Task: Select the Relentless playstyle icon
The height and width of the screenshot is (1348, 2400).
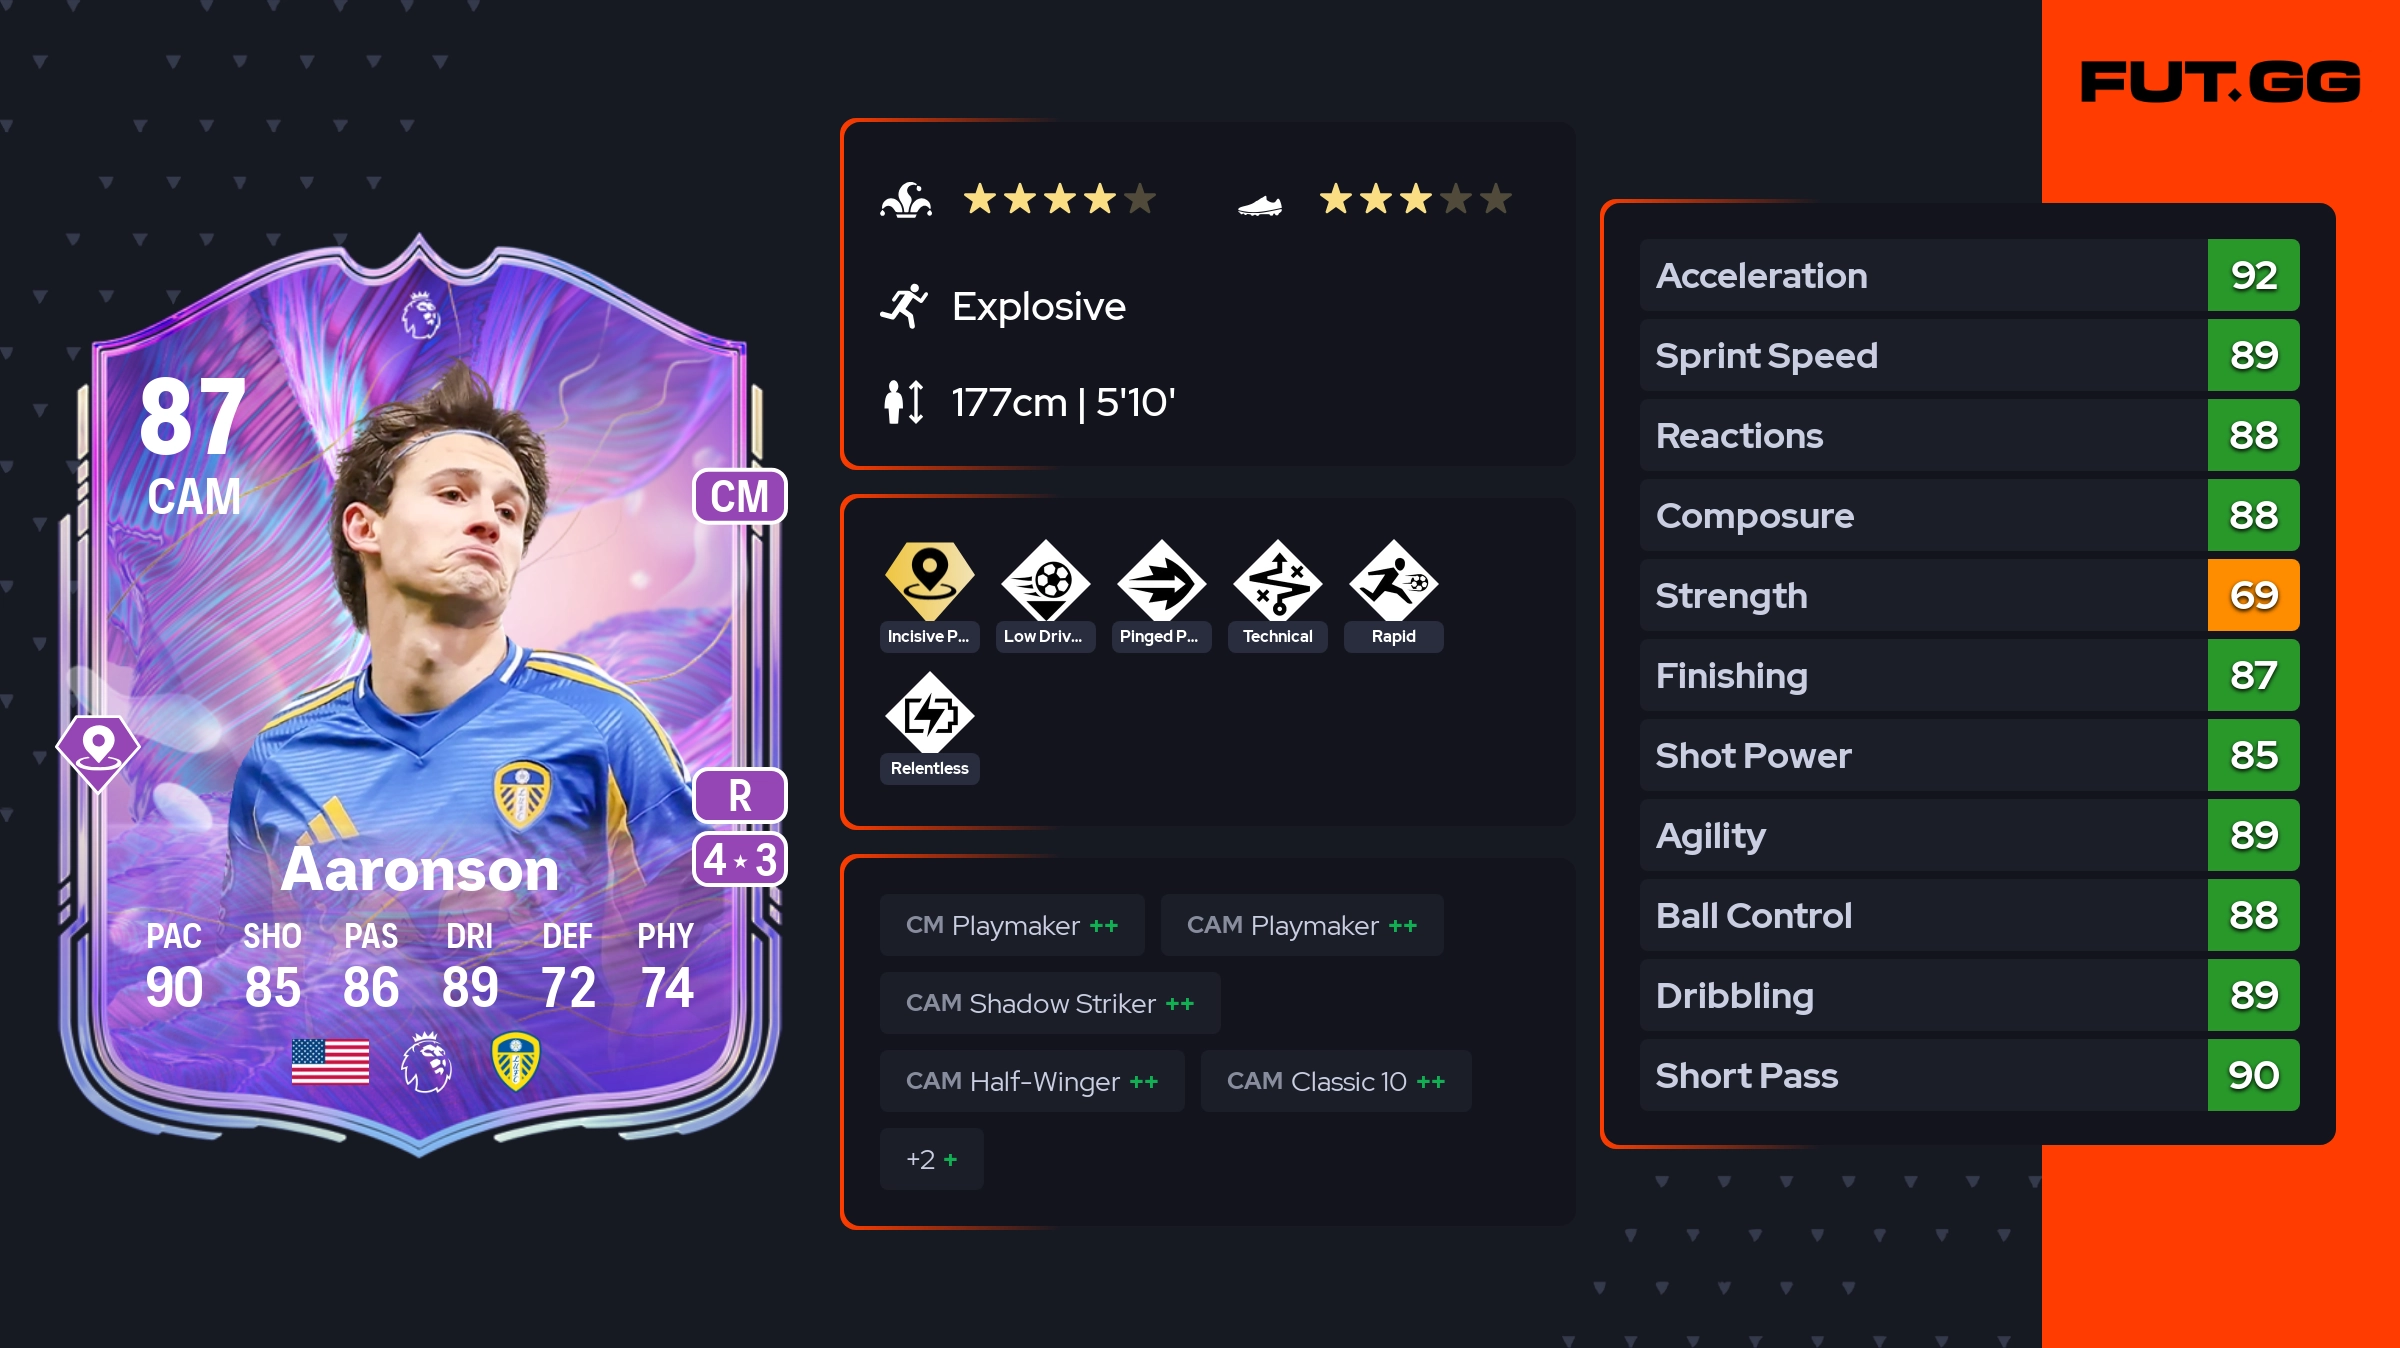Action: (x=930, y=713)
